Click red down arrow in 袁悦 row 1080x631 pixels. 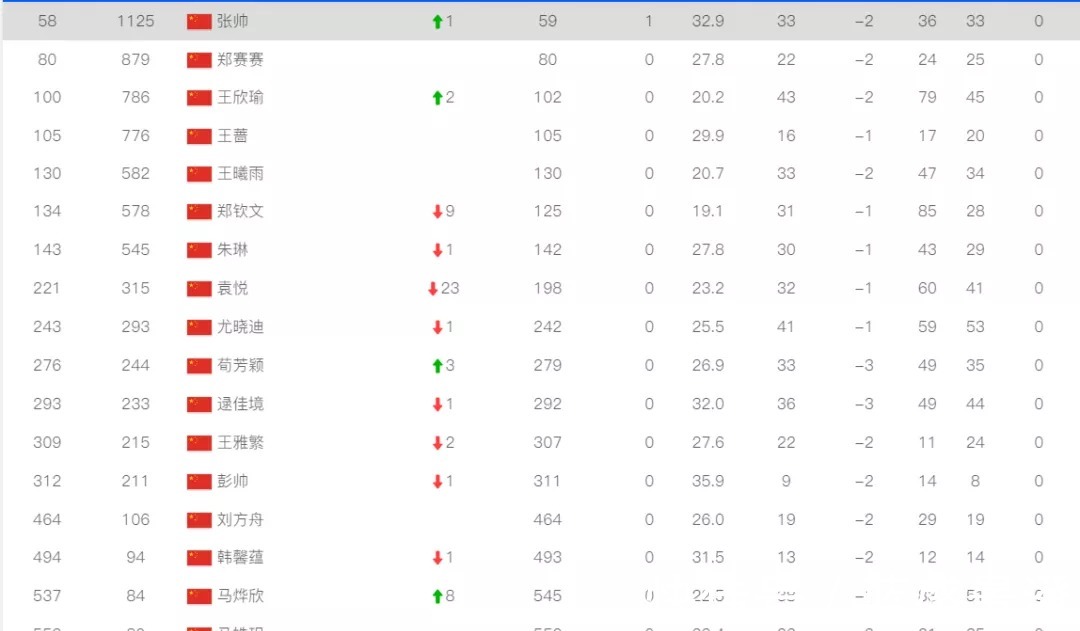(x=433, y=289)
